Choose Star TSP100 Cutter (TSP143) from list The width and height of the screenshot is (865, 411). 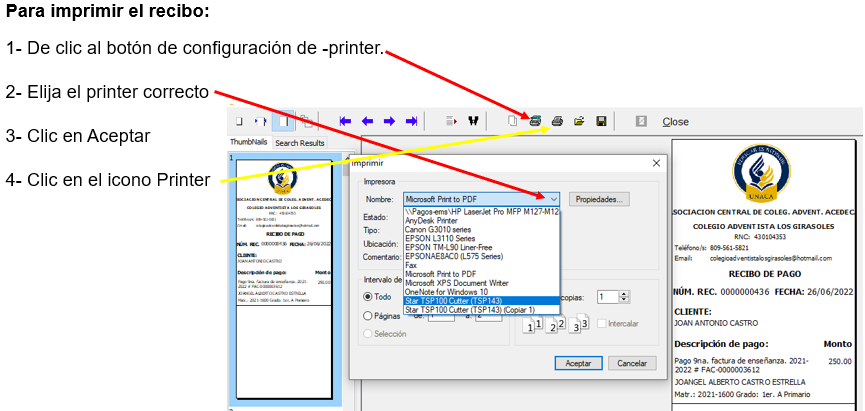pos(454,301)
